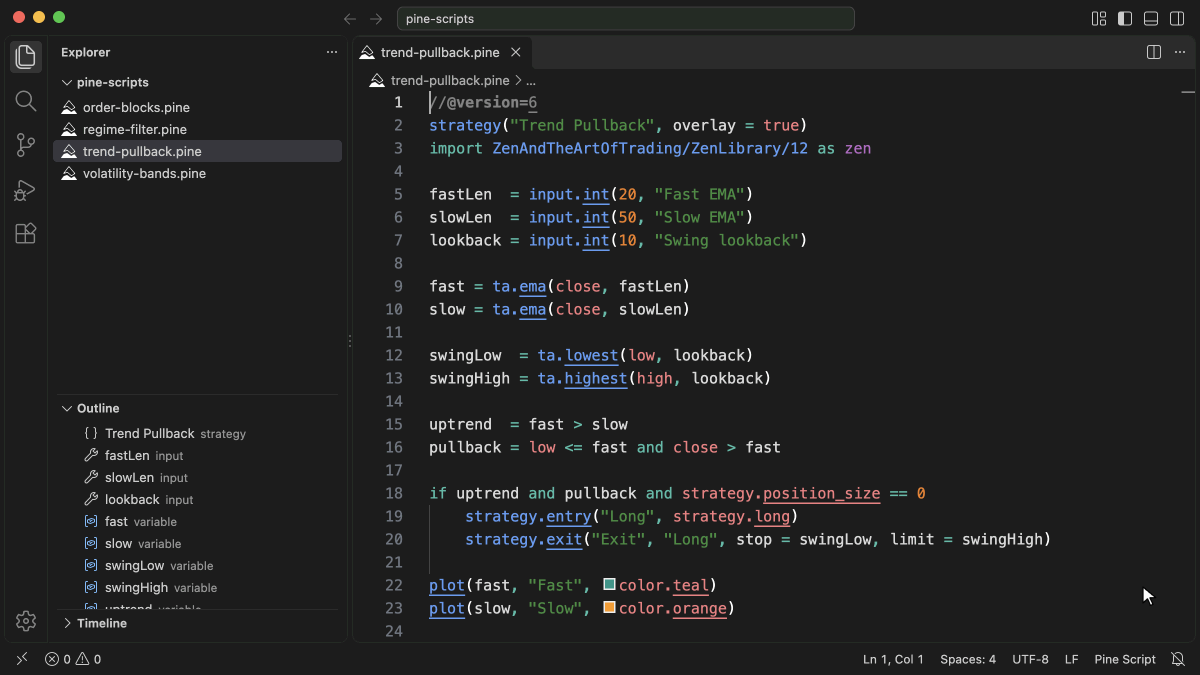1200x675 pixels.
Task: Click color.orange swatch on line 23
Action: 609,607
